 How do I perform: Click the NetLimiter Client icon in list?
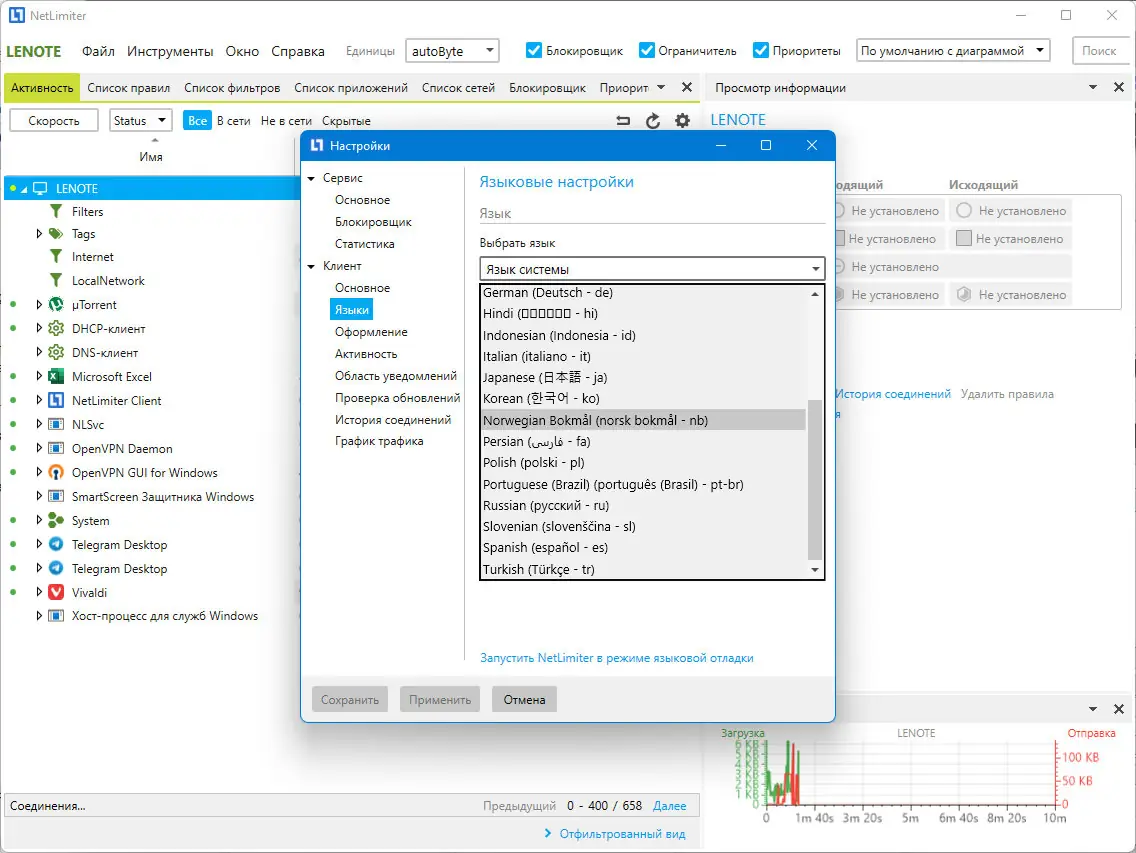click(56, 400)
